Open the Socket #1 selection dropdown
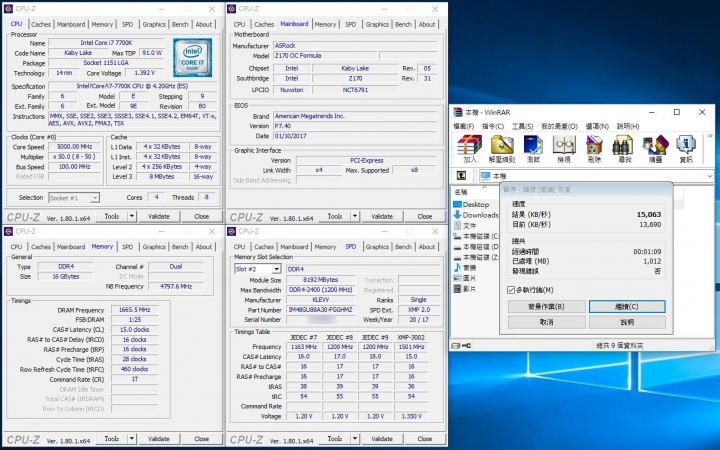The width and height of the screenshot is (720, 450). pos(95,198)
